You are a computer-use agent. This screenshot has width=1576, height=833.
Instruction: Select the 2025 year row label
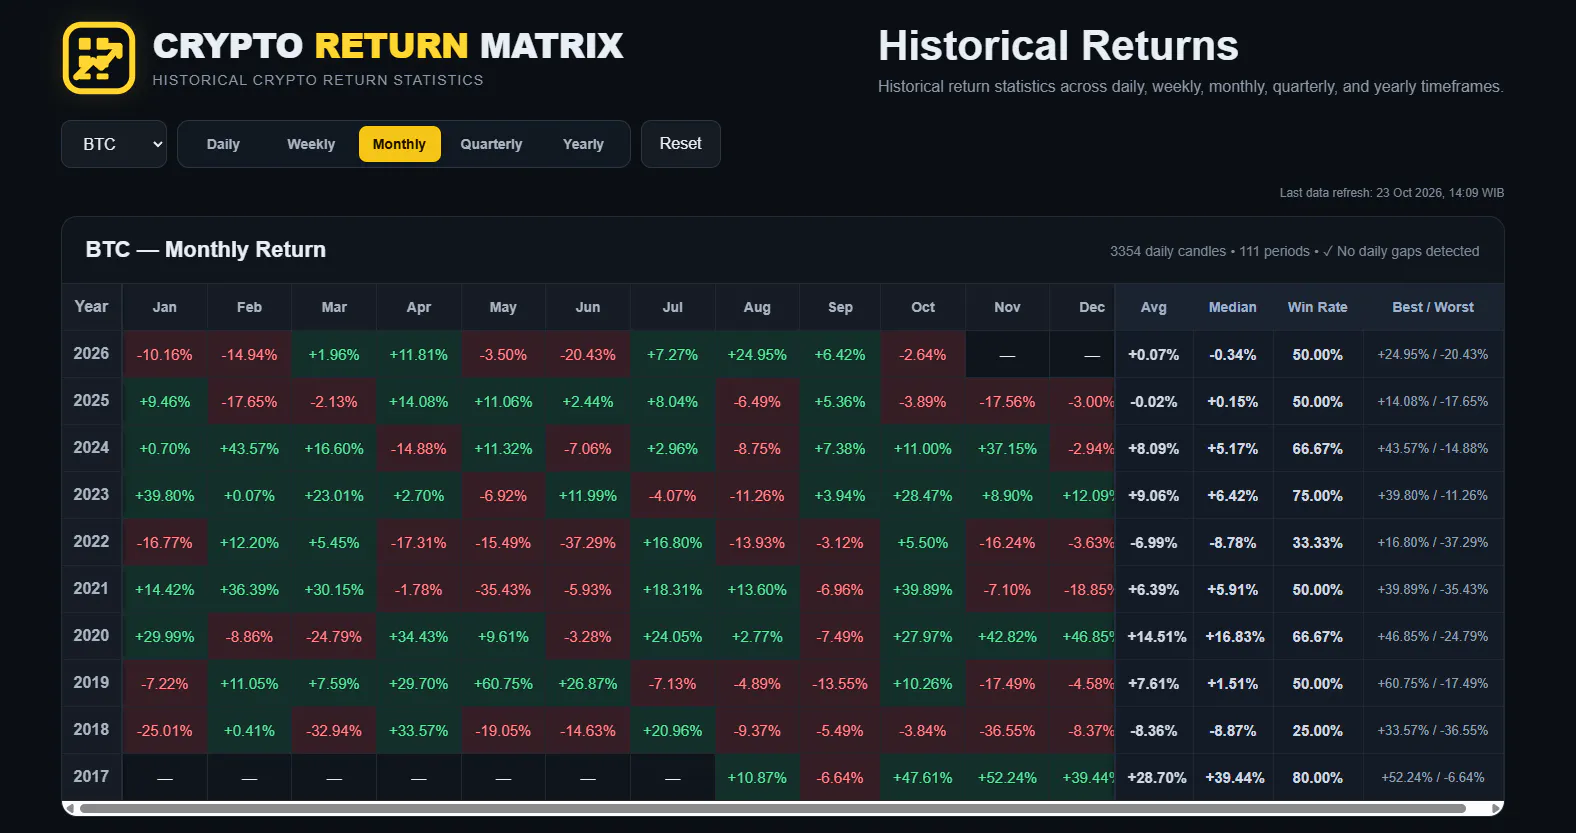tap(92, 401)
